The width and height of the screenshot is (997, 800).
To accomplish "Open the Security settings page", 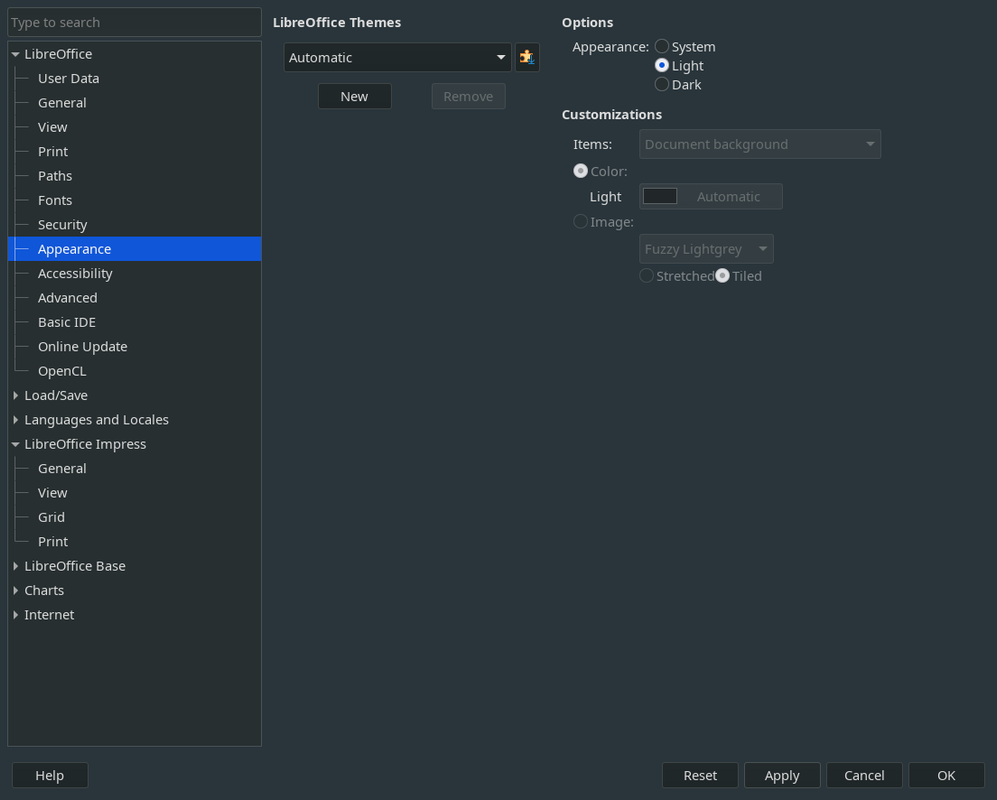I will [x=62, y=225].
